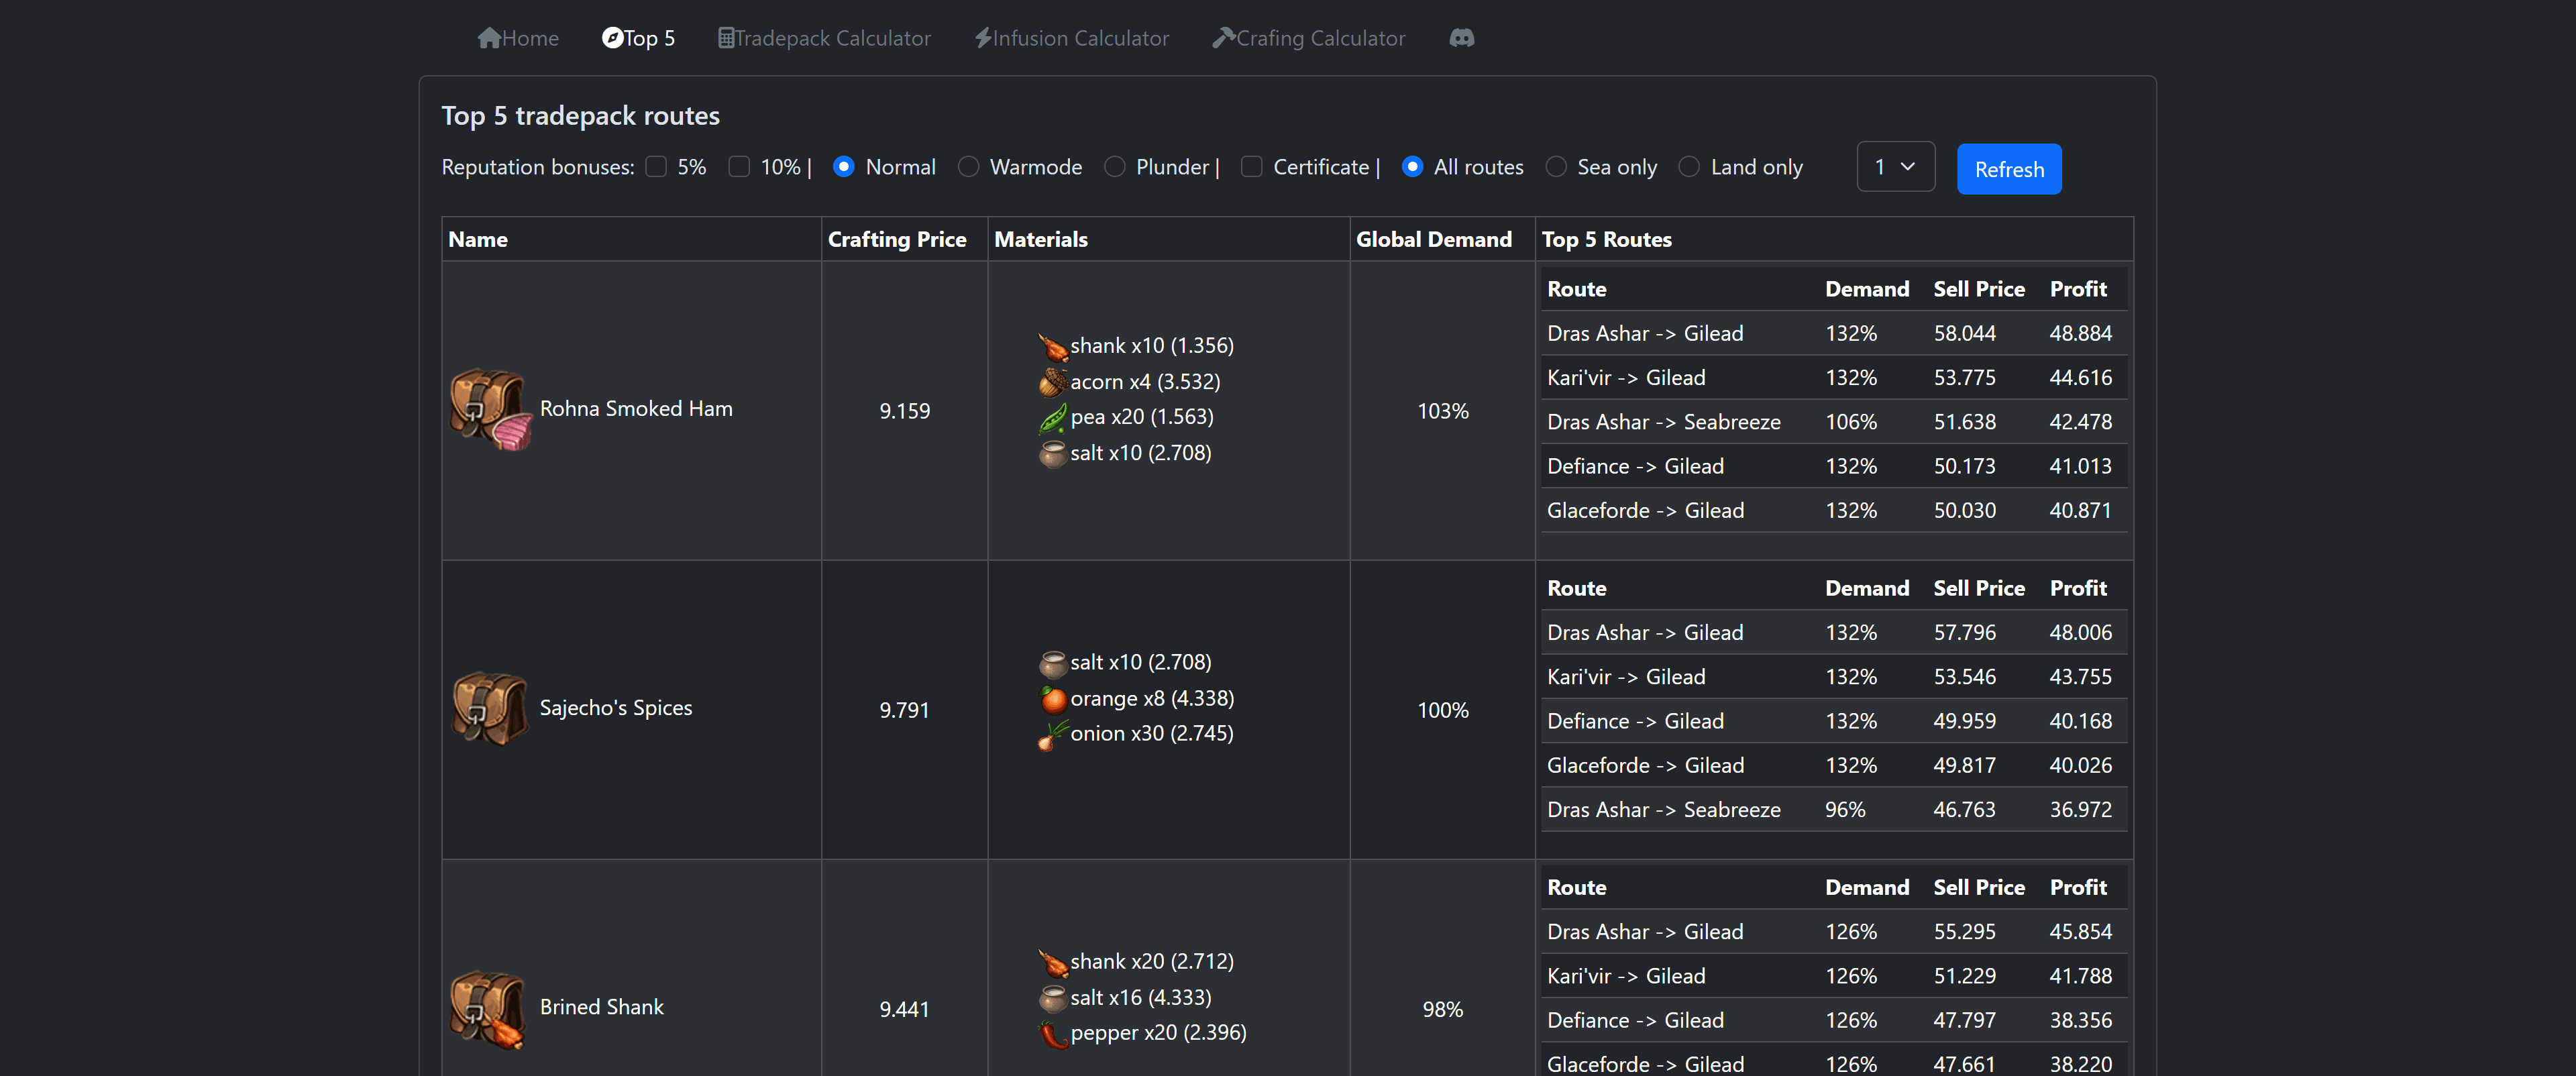The height and width of the screenshot is (1076, 2576).
Task: Click Rohna Smoked Ham's Dras Ashar -> Seabreeze route
Action: click(1663, 422)
